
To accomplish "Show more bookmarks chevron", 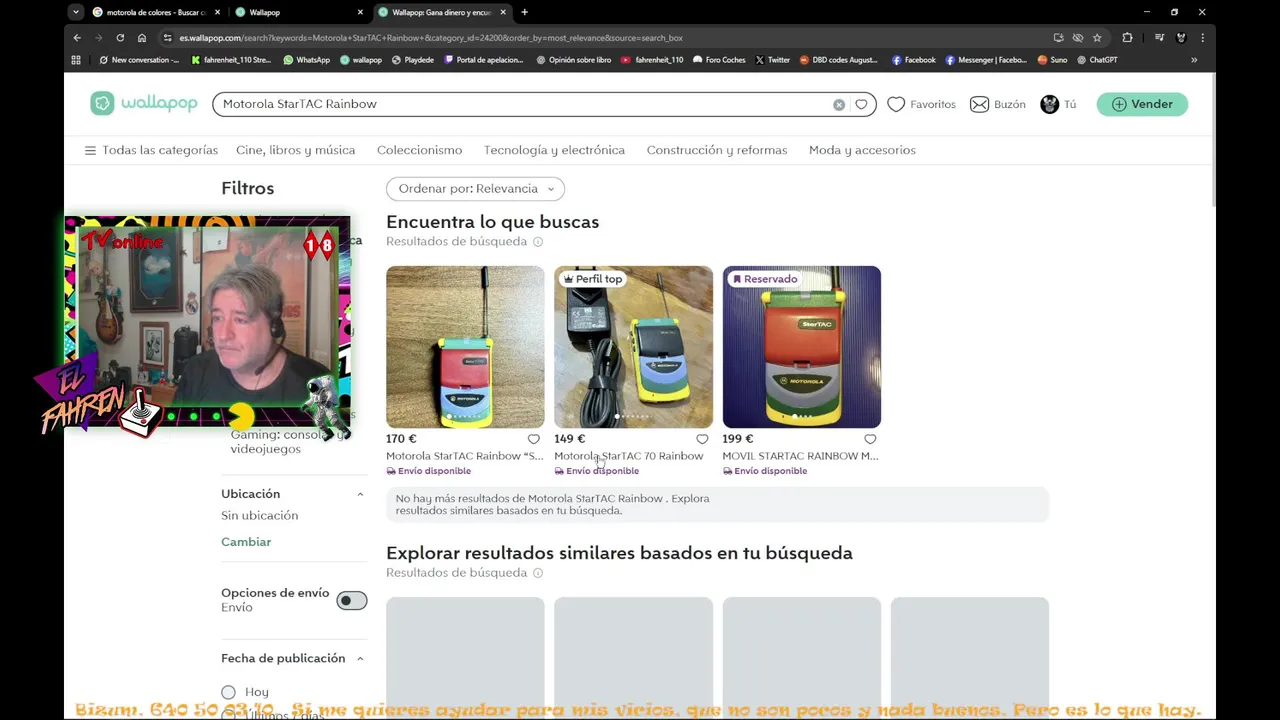I will [1193, 60].
